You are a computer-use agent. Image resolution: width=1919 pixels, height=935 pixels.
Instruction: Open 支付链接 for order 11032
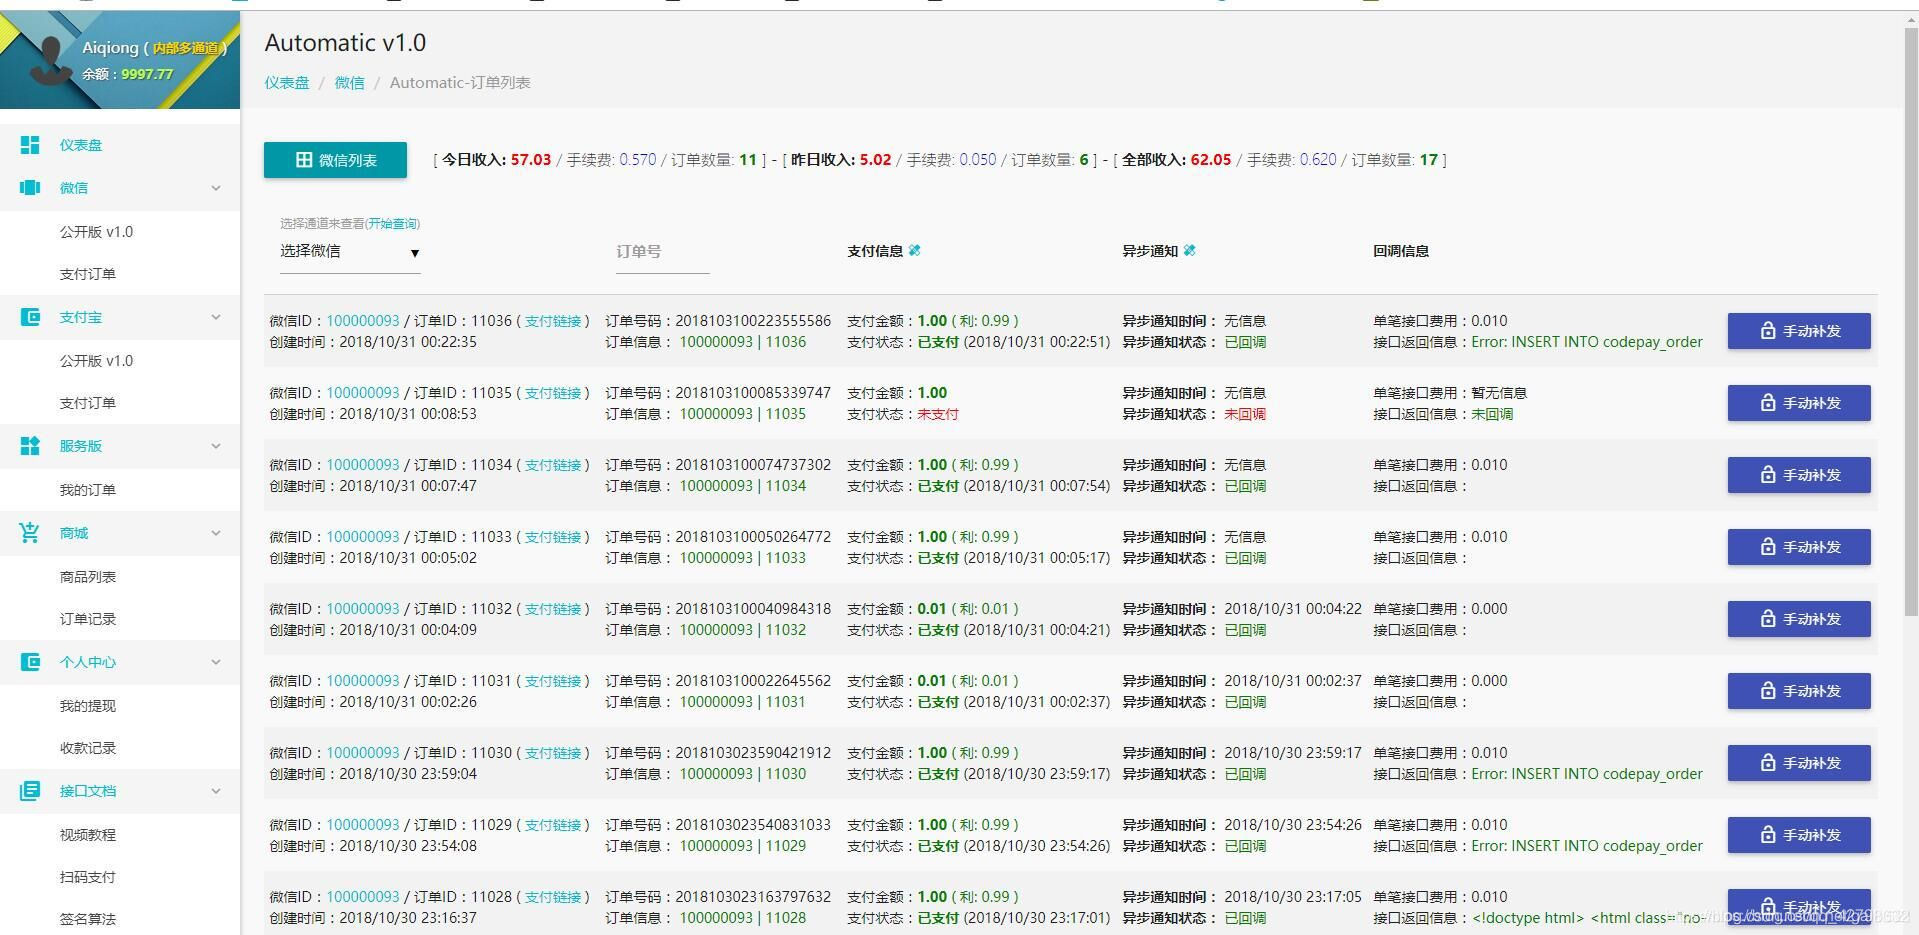553,609
